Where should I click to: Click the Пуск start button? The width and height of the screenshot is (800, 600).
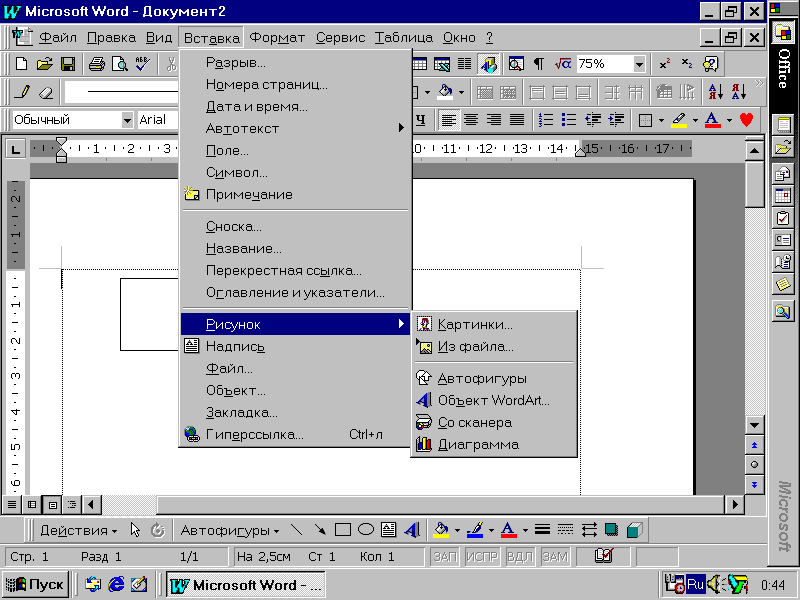[35, 584]
